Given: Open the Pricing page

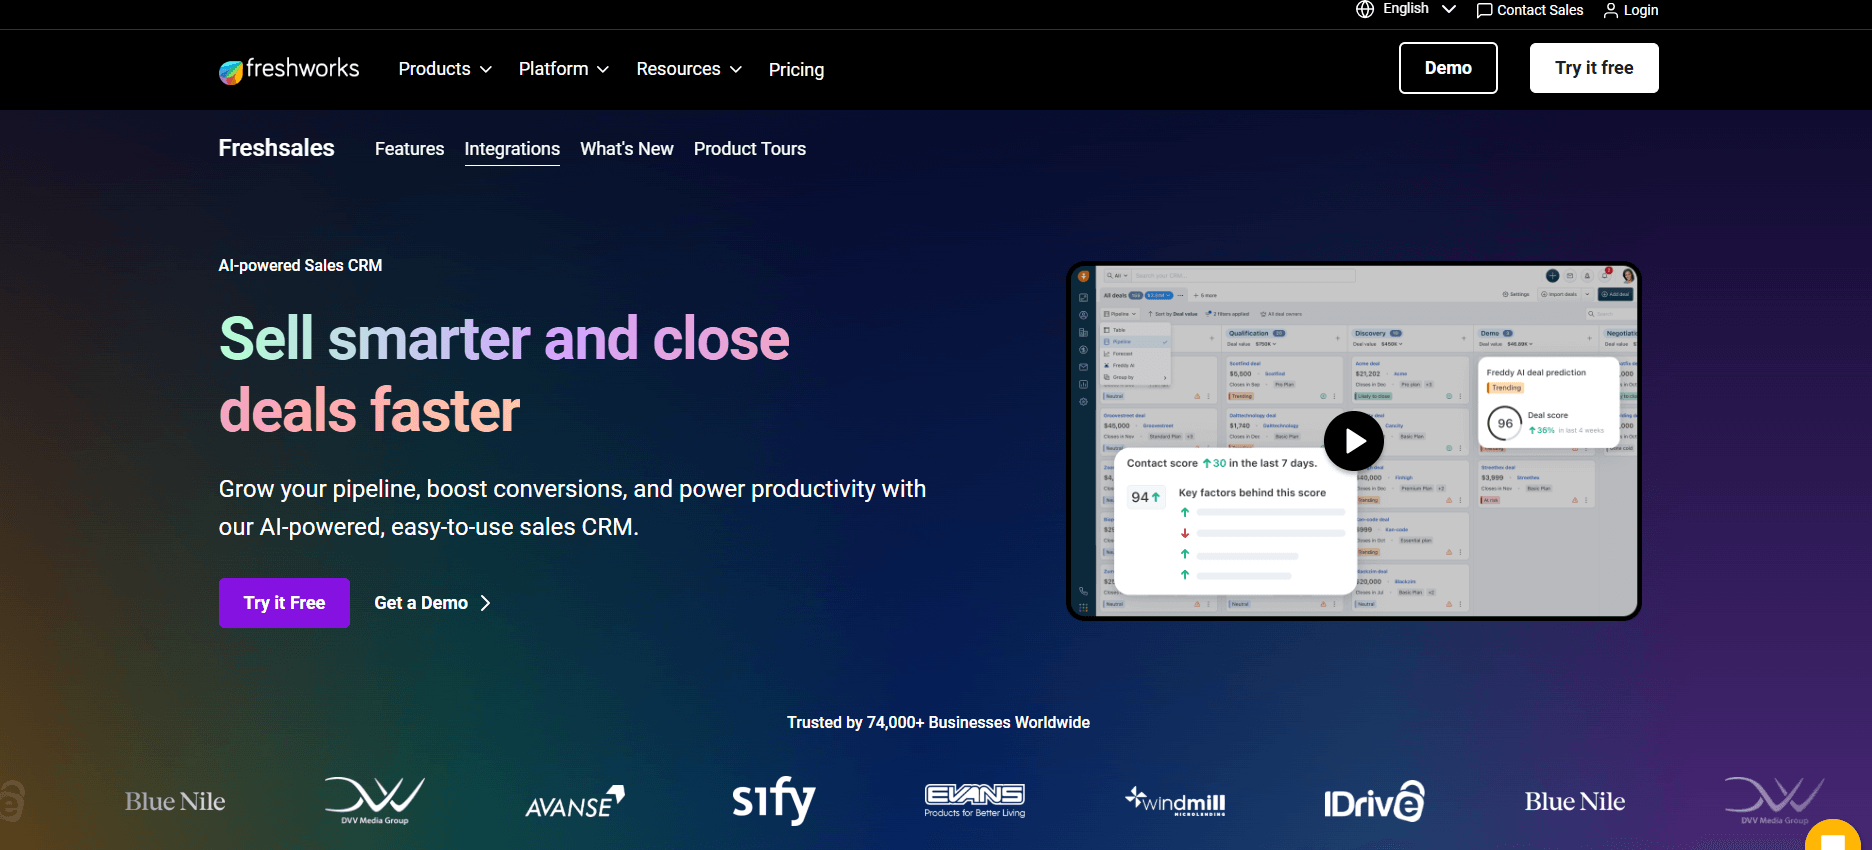Looking at the screenshot, I should pos(796,69).
